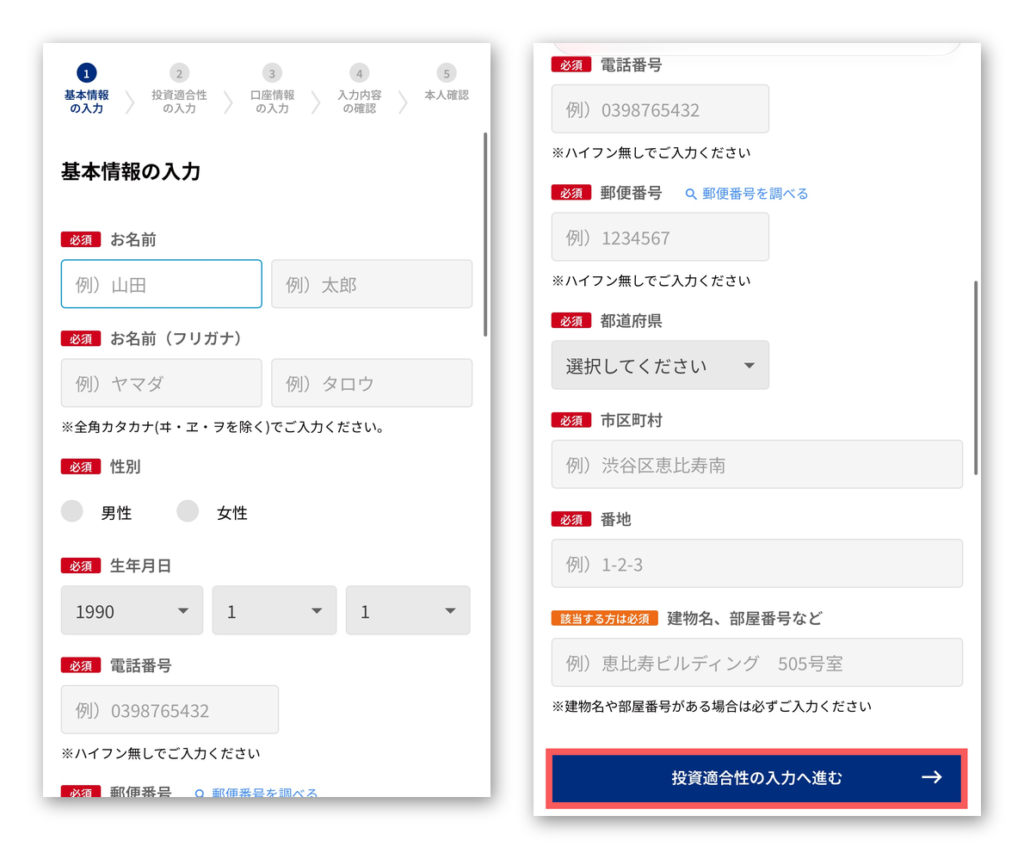
Task: Click the お名前（フリガナ） label
Action: [176, 338]
